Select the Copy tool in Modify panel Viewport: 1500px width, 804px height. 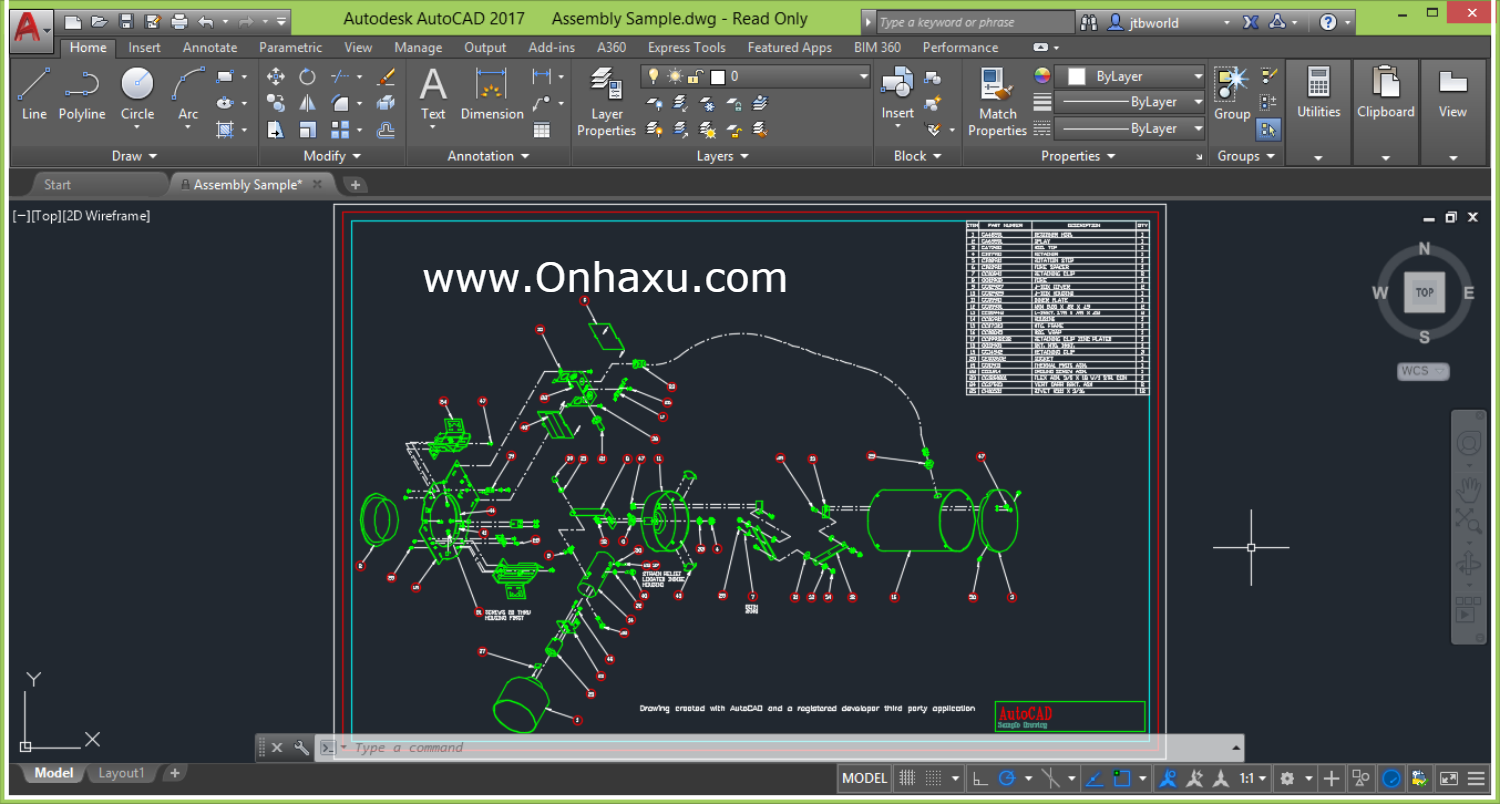pos(276,103)
